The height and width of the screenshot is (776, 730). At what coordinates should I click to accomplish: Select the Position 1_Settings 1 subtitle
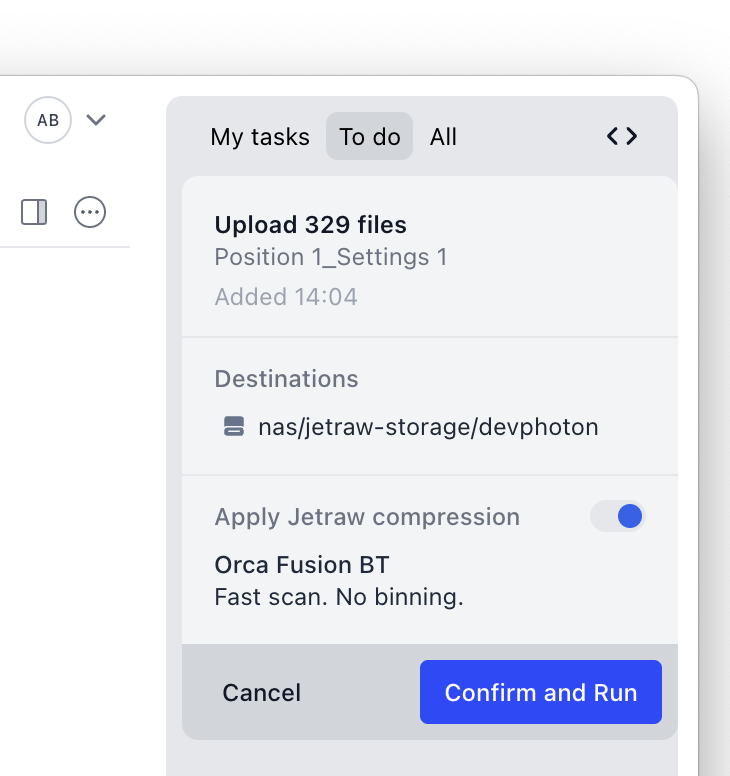(330, 257)
